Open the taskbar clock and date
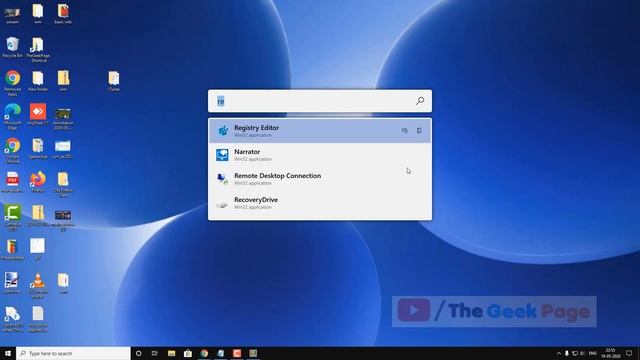 click(x=610, y=353)
